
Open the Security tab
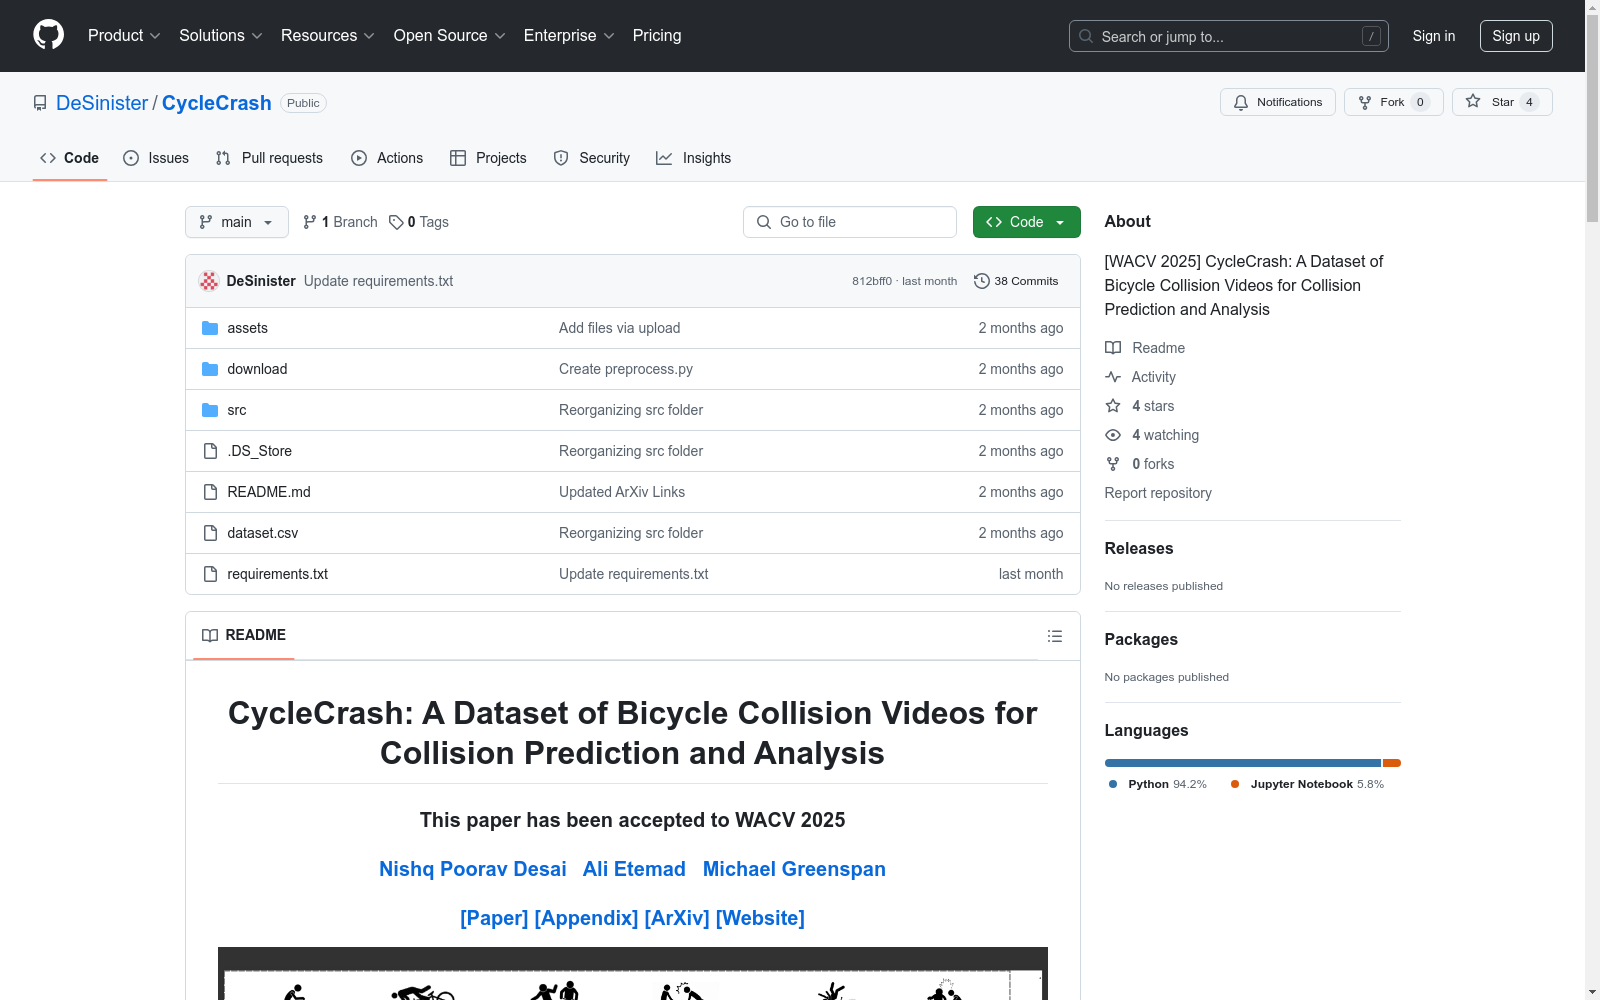pos(592,158)
